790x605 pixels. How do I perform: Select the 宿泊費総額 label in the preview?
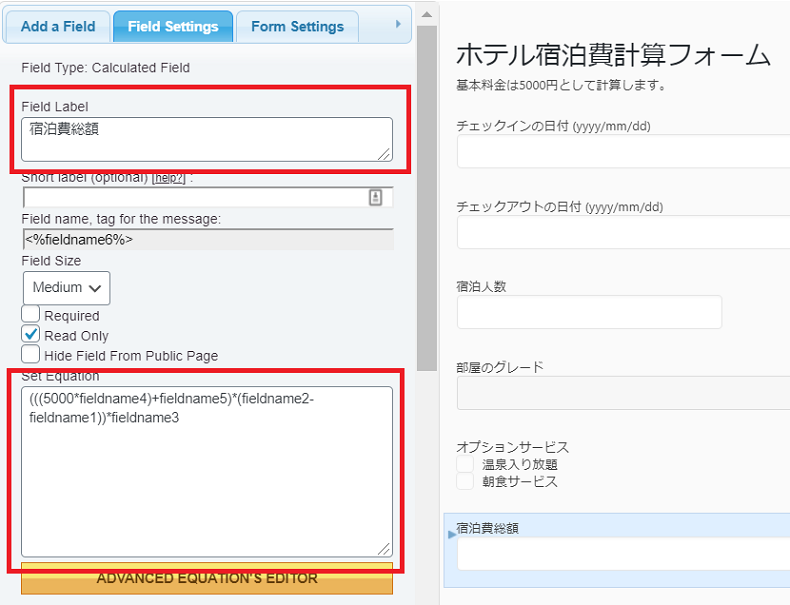tap(488, 528)
